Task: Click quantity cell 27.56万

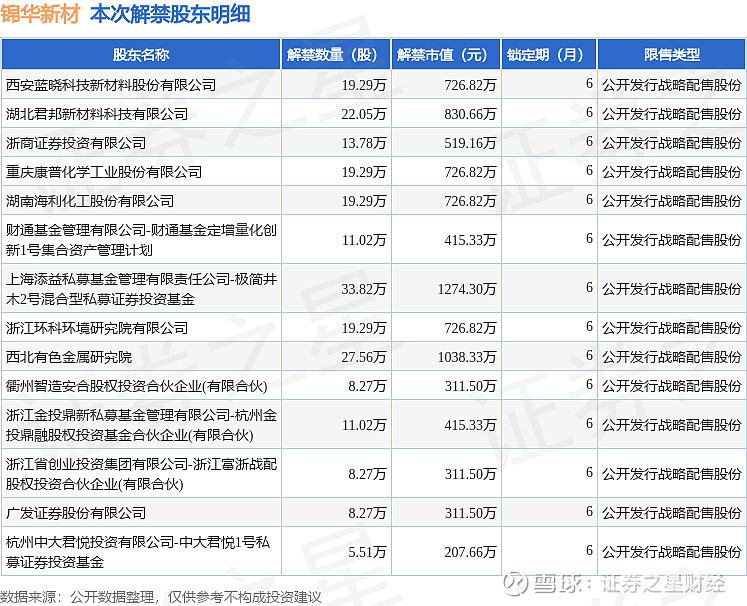Action: pyautogui.click(x=363, y=357)
